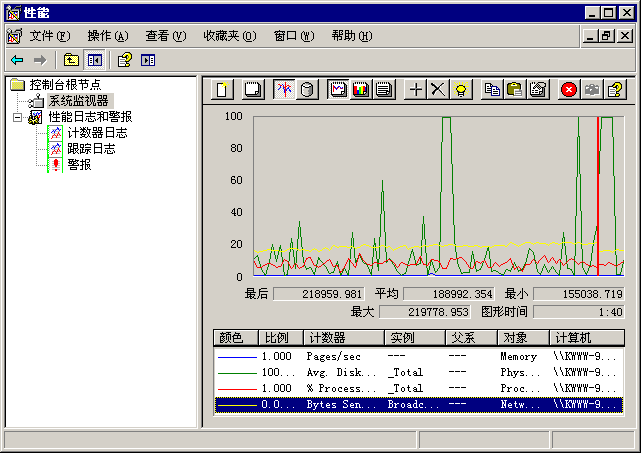Click Update Data camera icon
This screenshot has height=453, width=641.
(x=592, y=90)
